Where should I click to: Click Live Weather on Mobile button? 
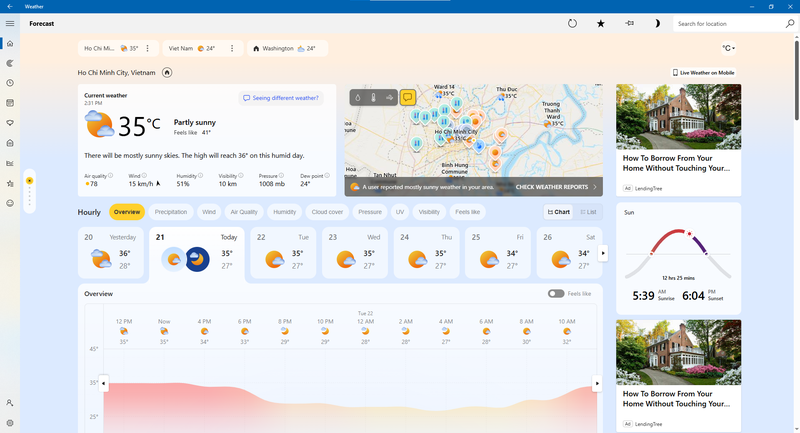click(x=704, y=73)
